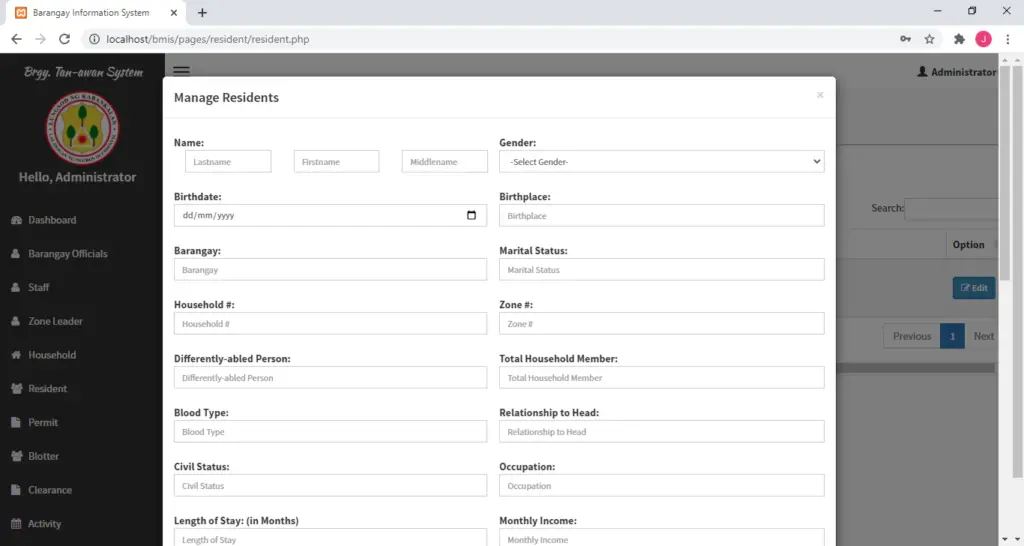1024x546 pixels.
Task: Click the barangay seal logo
Action: (x=82, y=127)
